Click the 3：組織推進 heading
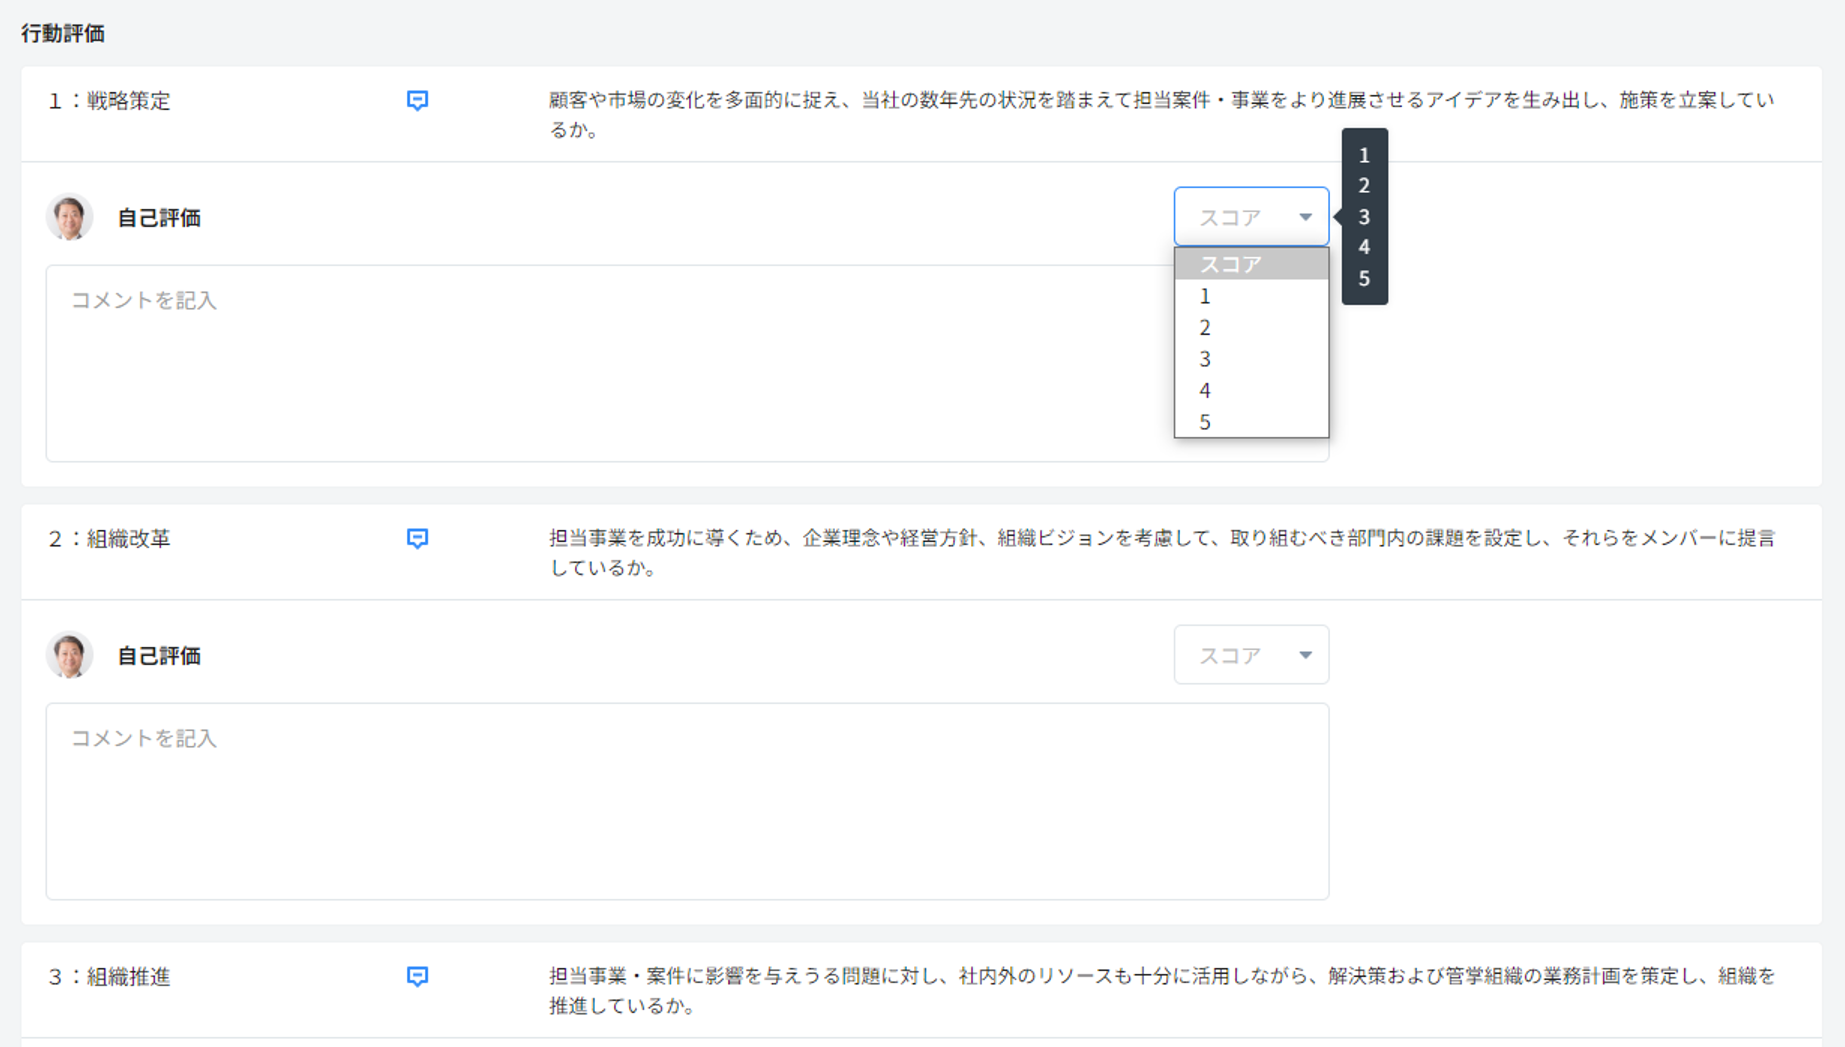The image size is (1845, 1047). click(x=110, y=977)
